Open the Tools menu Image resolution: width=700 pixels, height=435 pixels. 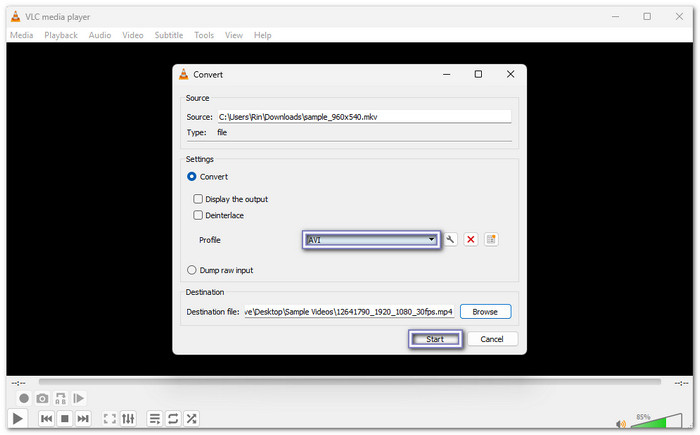tap(204, 35)
